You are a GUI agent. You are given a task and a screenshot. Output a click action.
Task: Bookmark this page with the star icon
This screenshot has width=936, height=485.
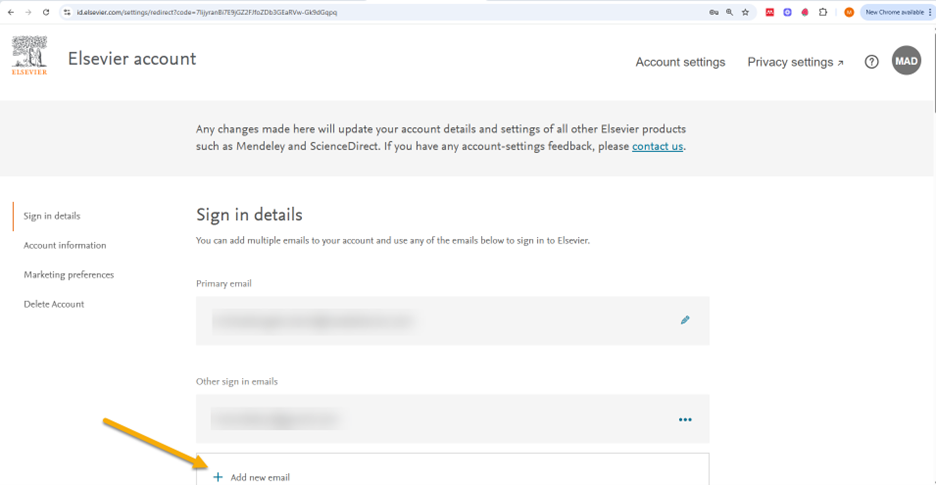pos(745,12)
